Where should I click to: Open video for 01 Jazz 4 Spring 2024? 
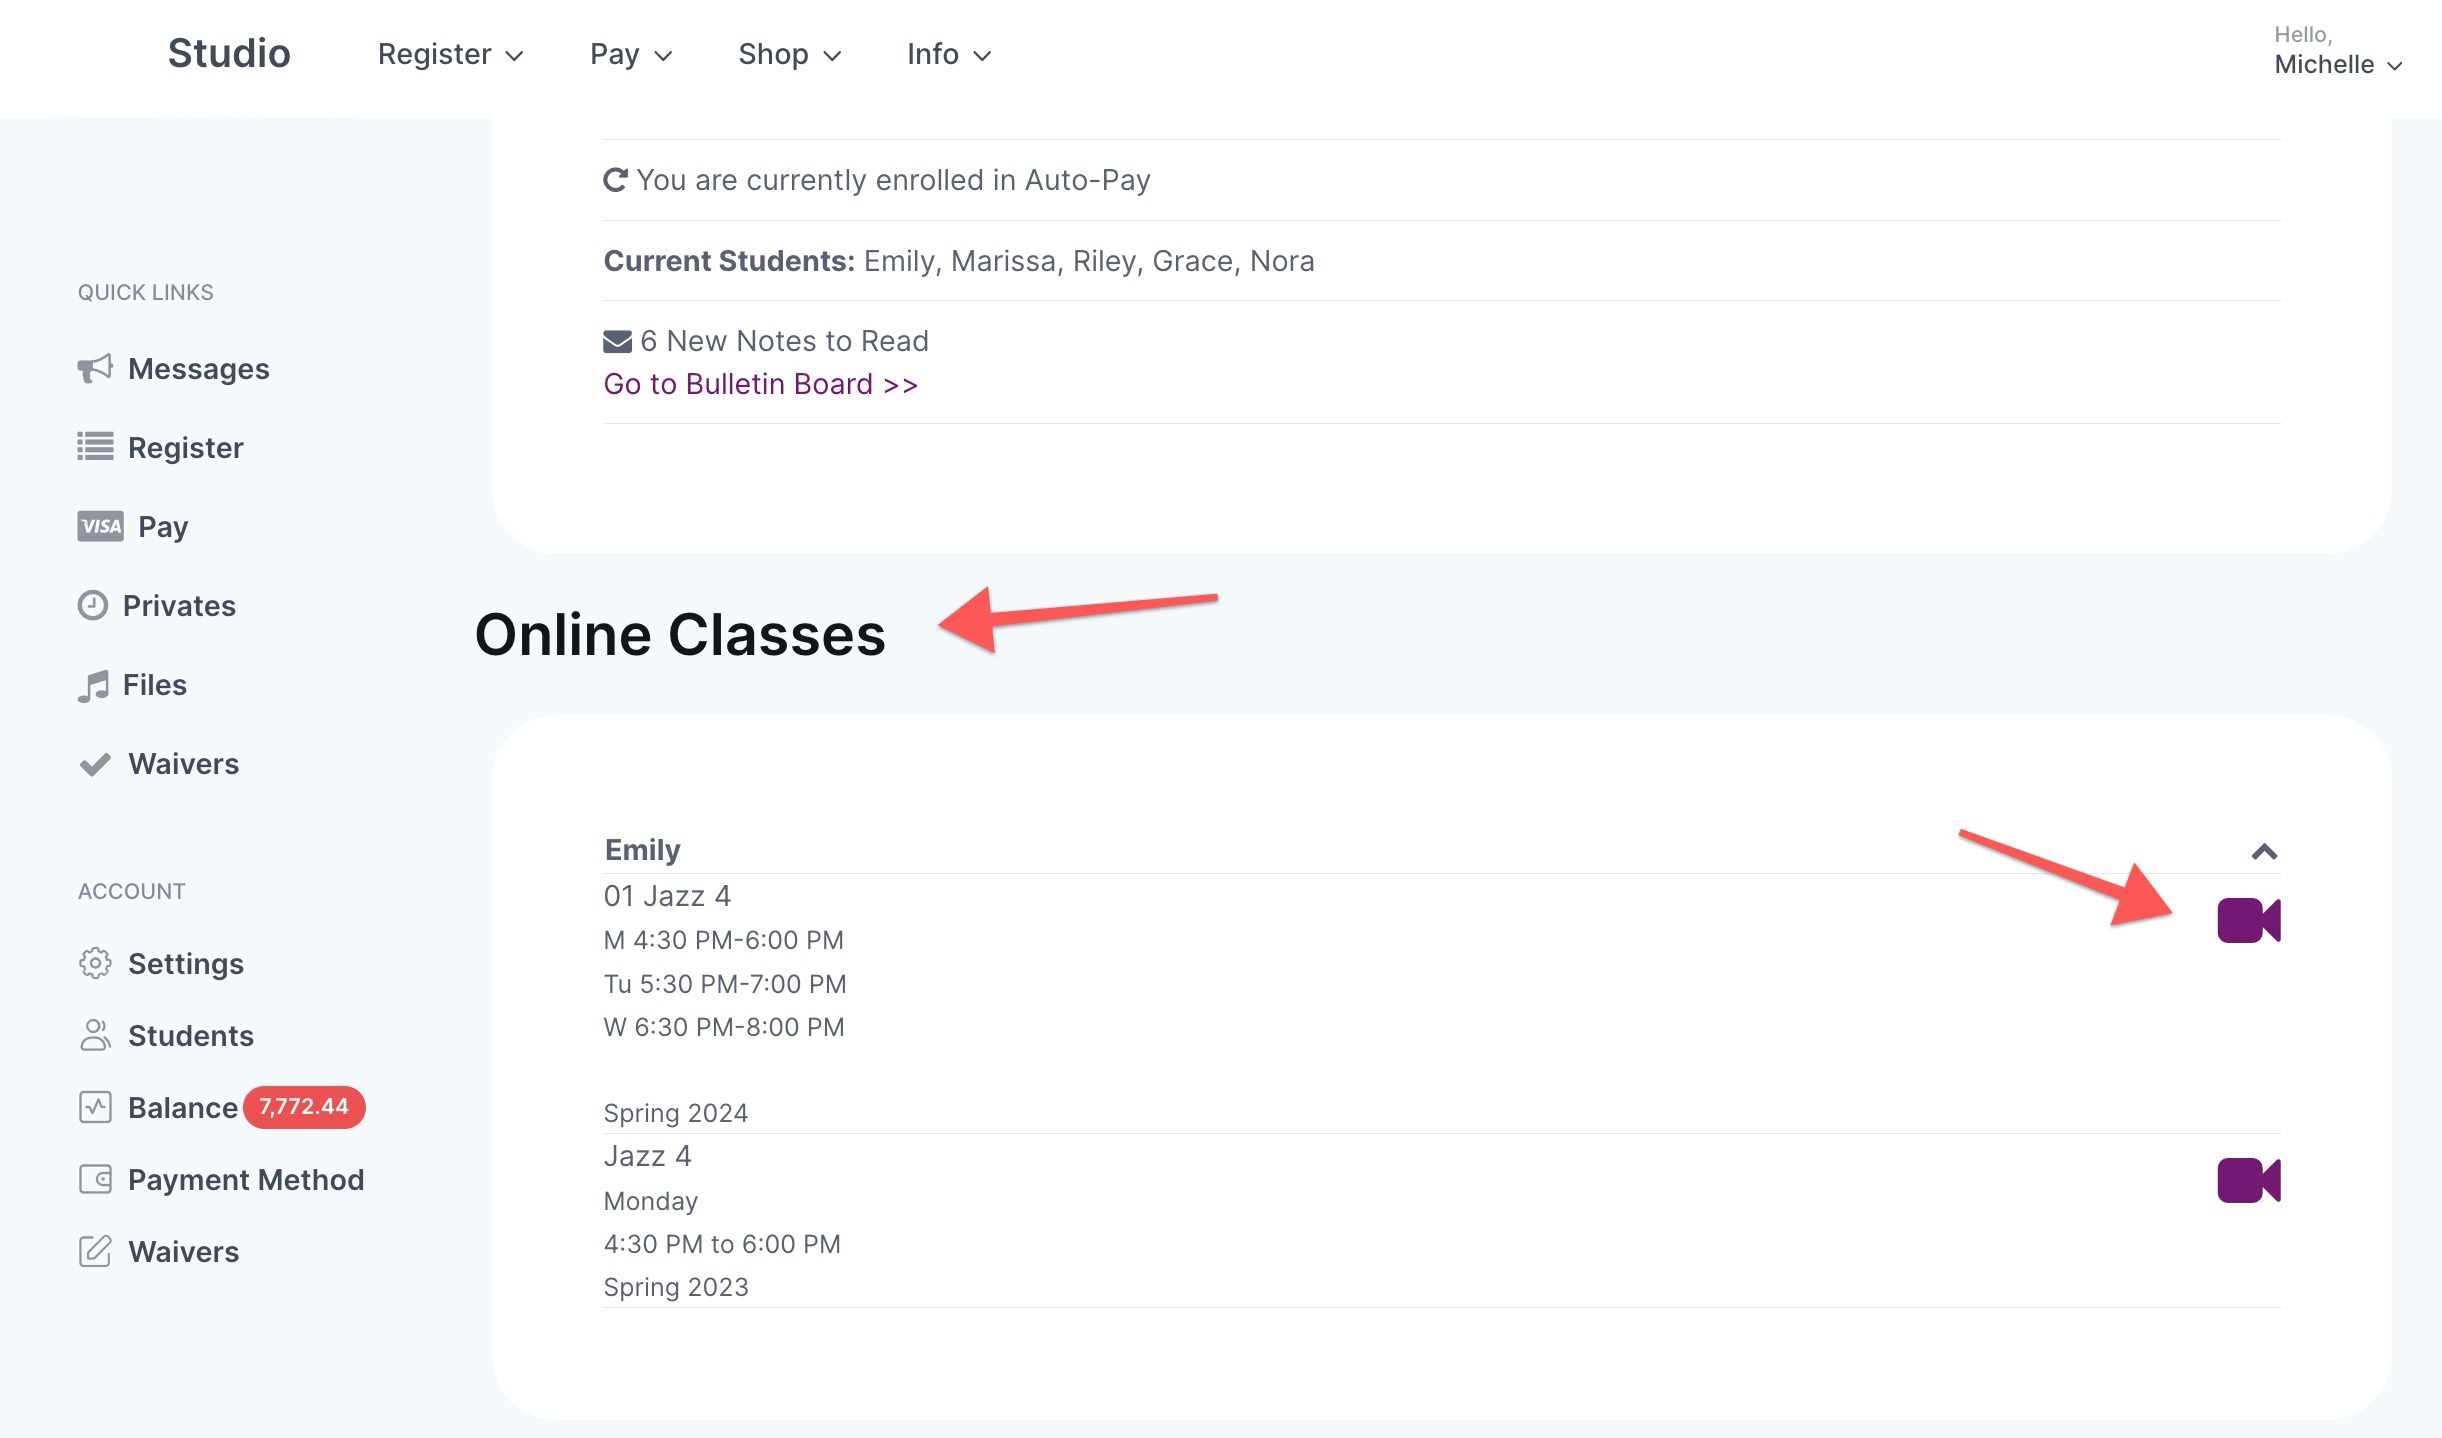click(2248, 920)
